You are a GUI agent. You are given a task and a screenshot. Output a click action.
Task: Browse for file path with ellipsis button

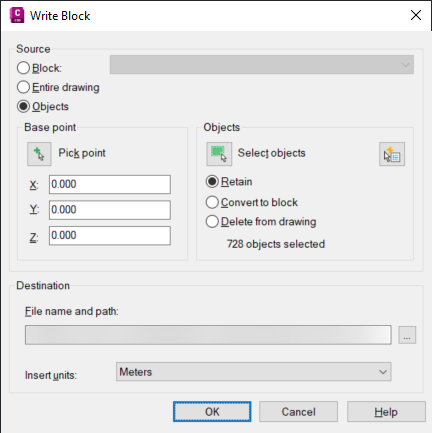tap(407, 335)
